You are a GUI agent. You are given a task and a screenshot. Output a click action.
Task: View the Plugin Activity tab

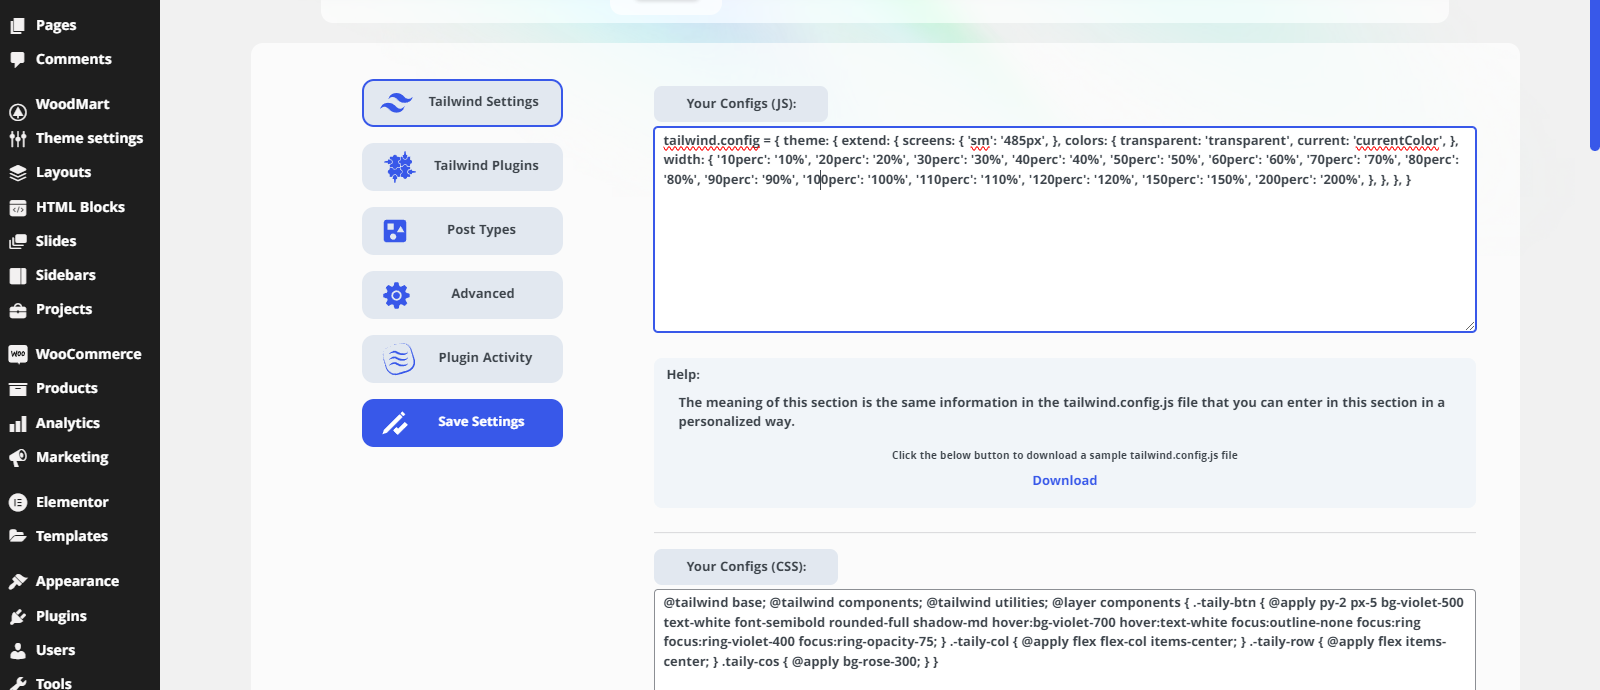point(462,359)
